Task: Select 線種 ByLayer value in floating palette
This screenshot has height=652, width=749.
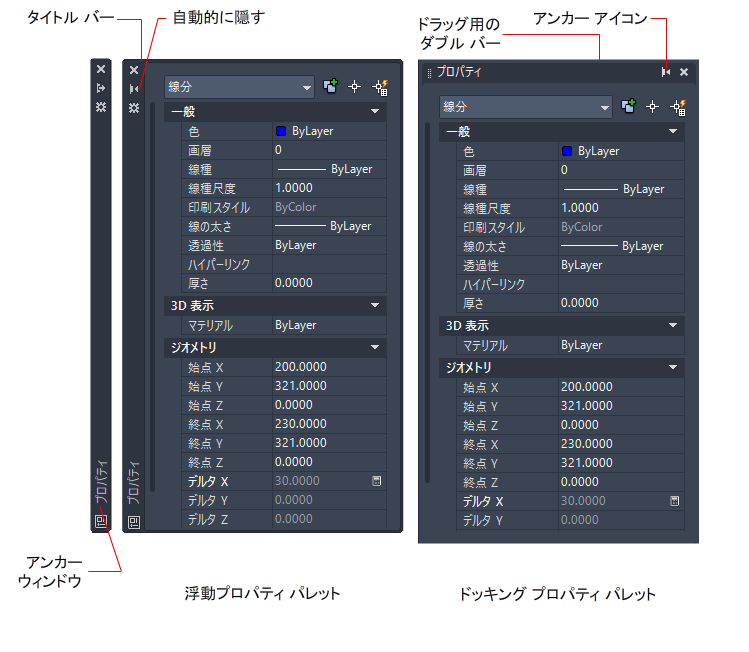Action: pyautogui.click(x=329, y=169)
